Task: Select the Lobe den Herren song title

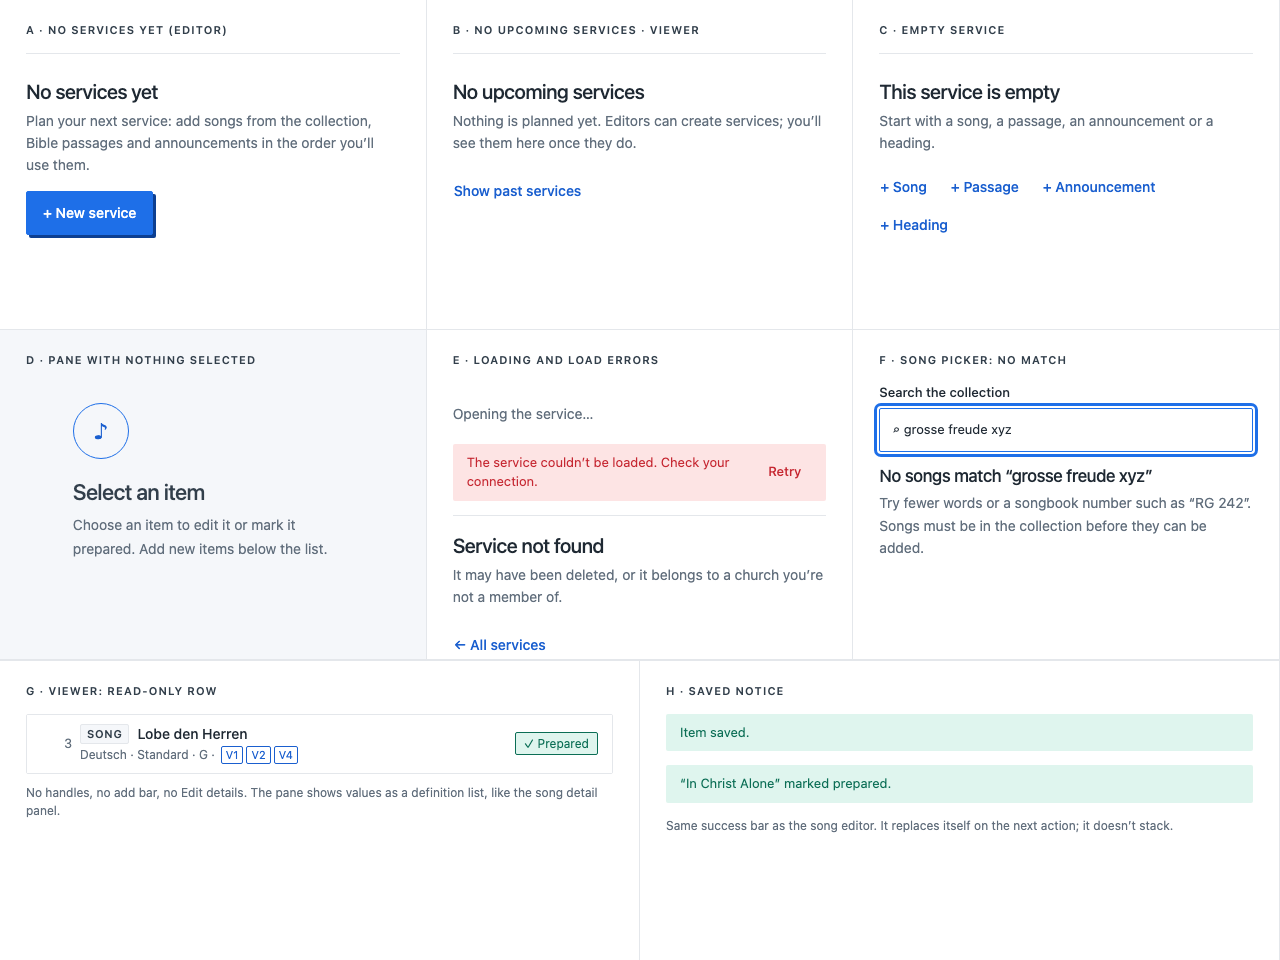Action: 192,734
